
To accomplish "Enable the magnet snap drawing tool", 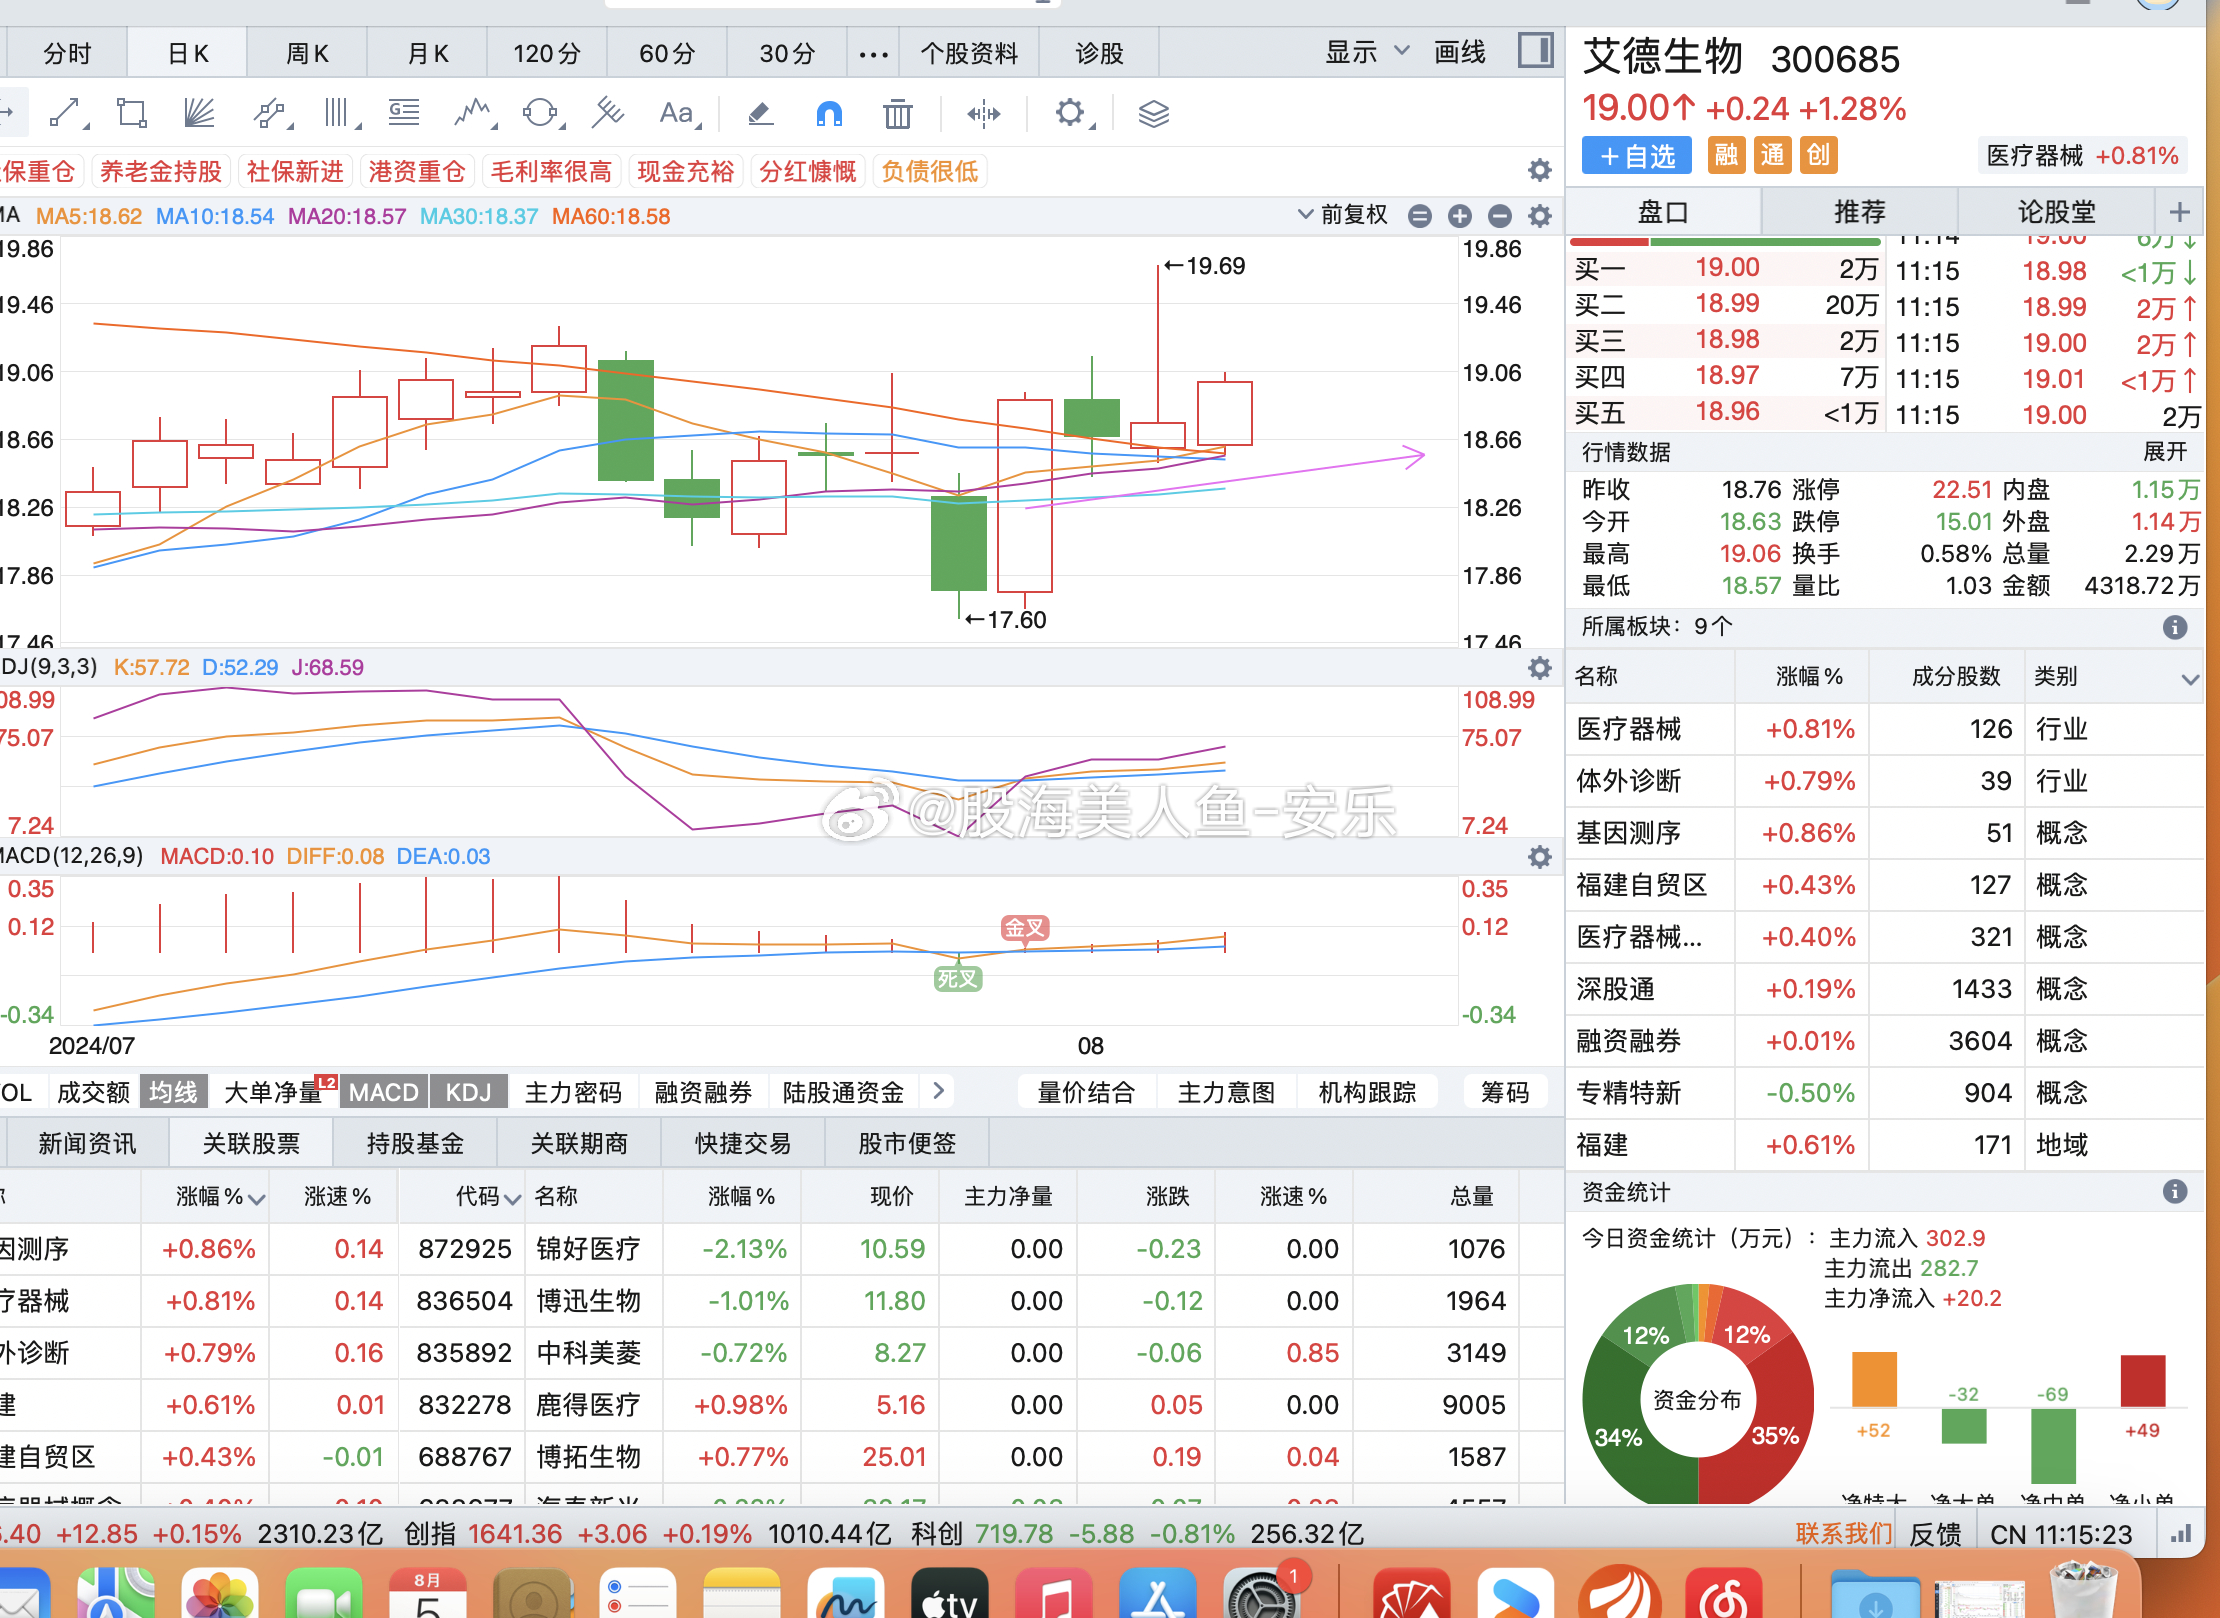I will coord(828,113).
